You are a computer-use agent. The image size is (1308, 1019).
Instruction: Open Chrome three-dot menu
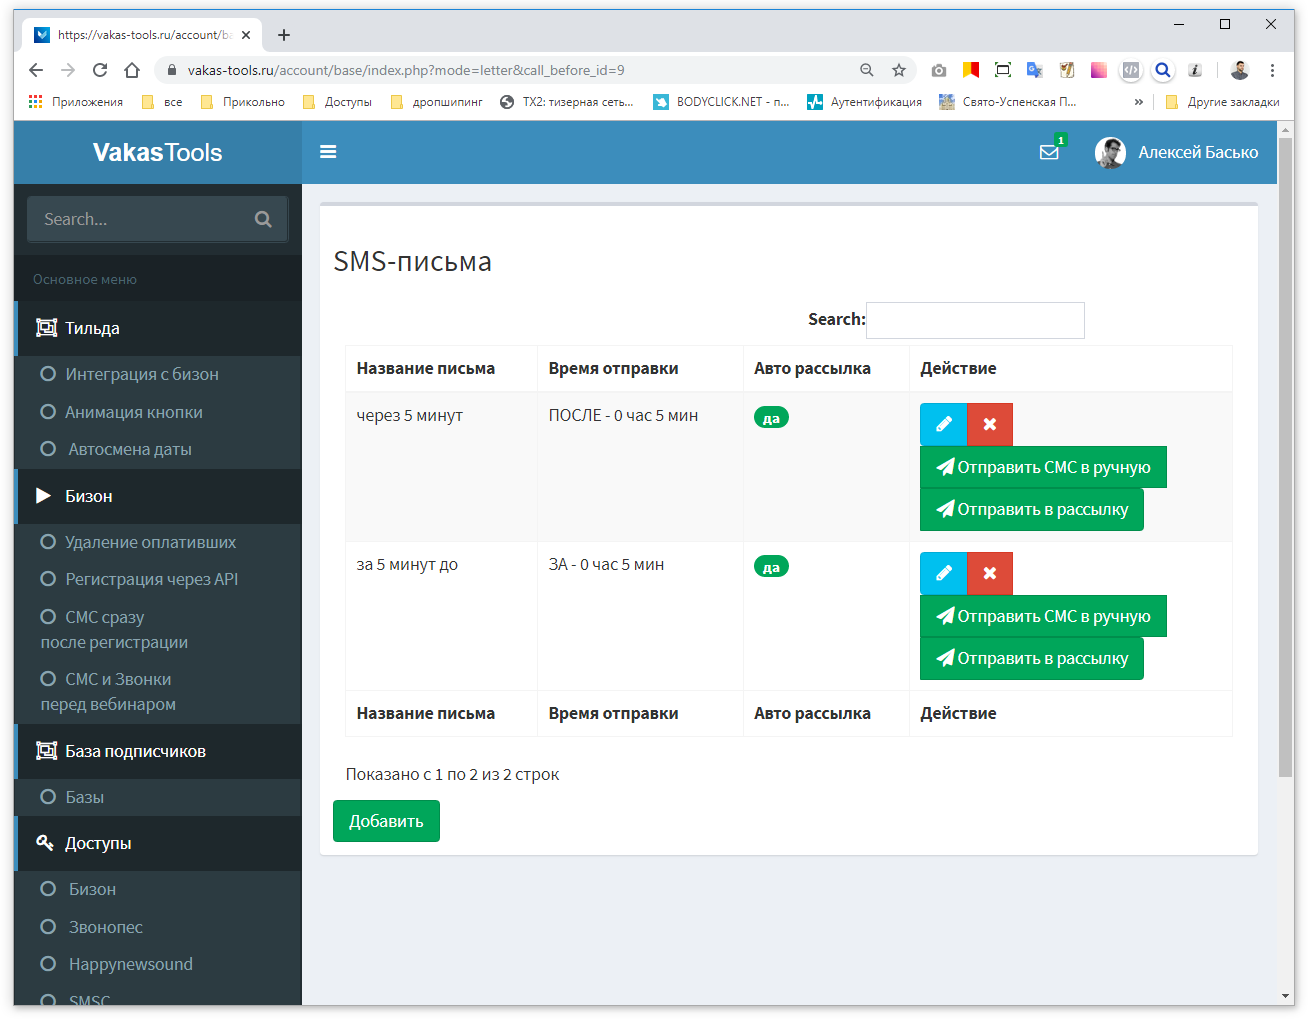1272,70
